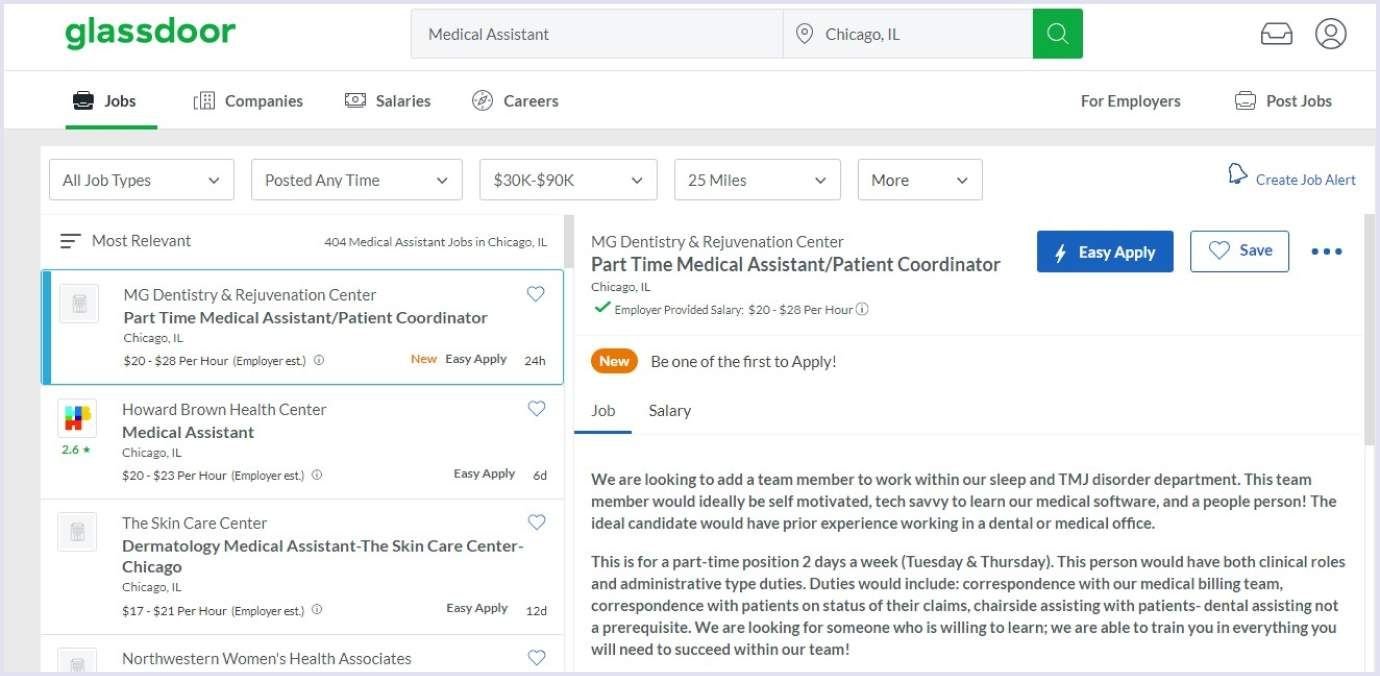Click info icon beside $17 - $21 estimate
Screen dimensions: 1380x676
point(317,610)
